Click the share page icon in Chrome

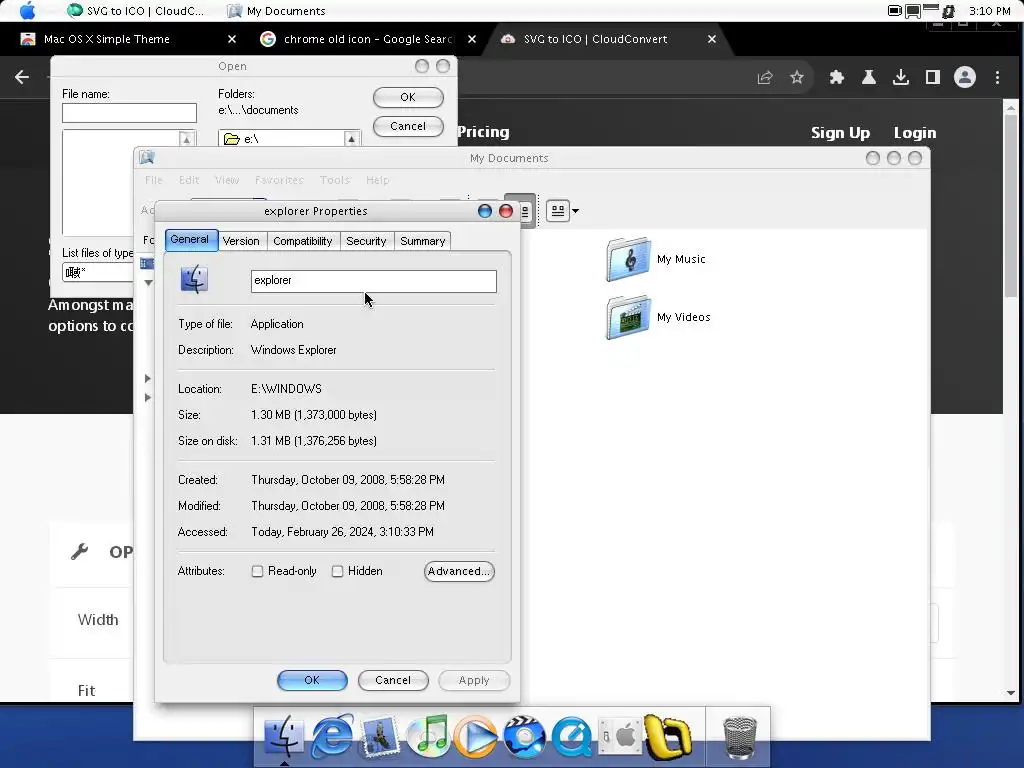tap(765, 78)
